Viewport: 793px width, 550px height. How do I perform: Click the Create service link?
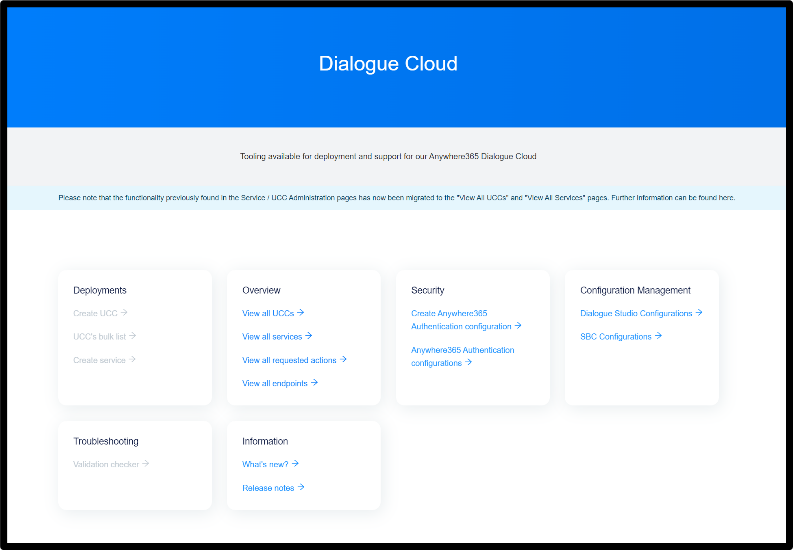point(104,360)
